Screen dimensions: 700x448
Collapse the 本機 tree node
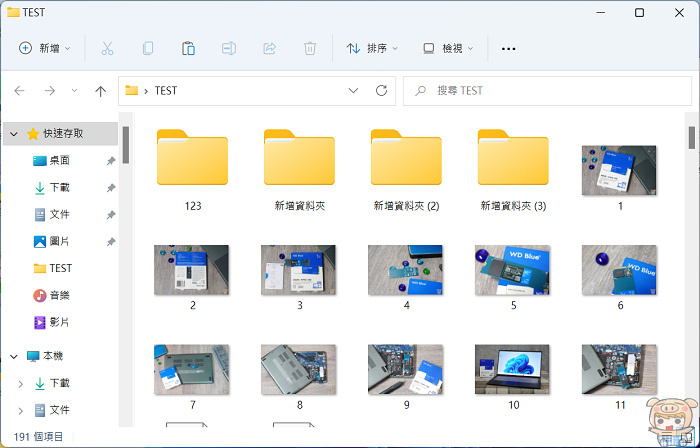(14, 357)
